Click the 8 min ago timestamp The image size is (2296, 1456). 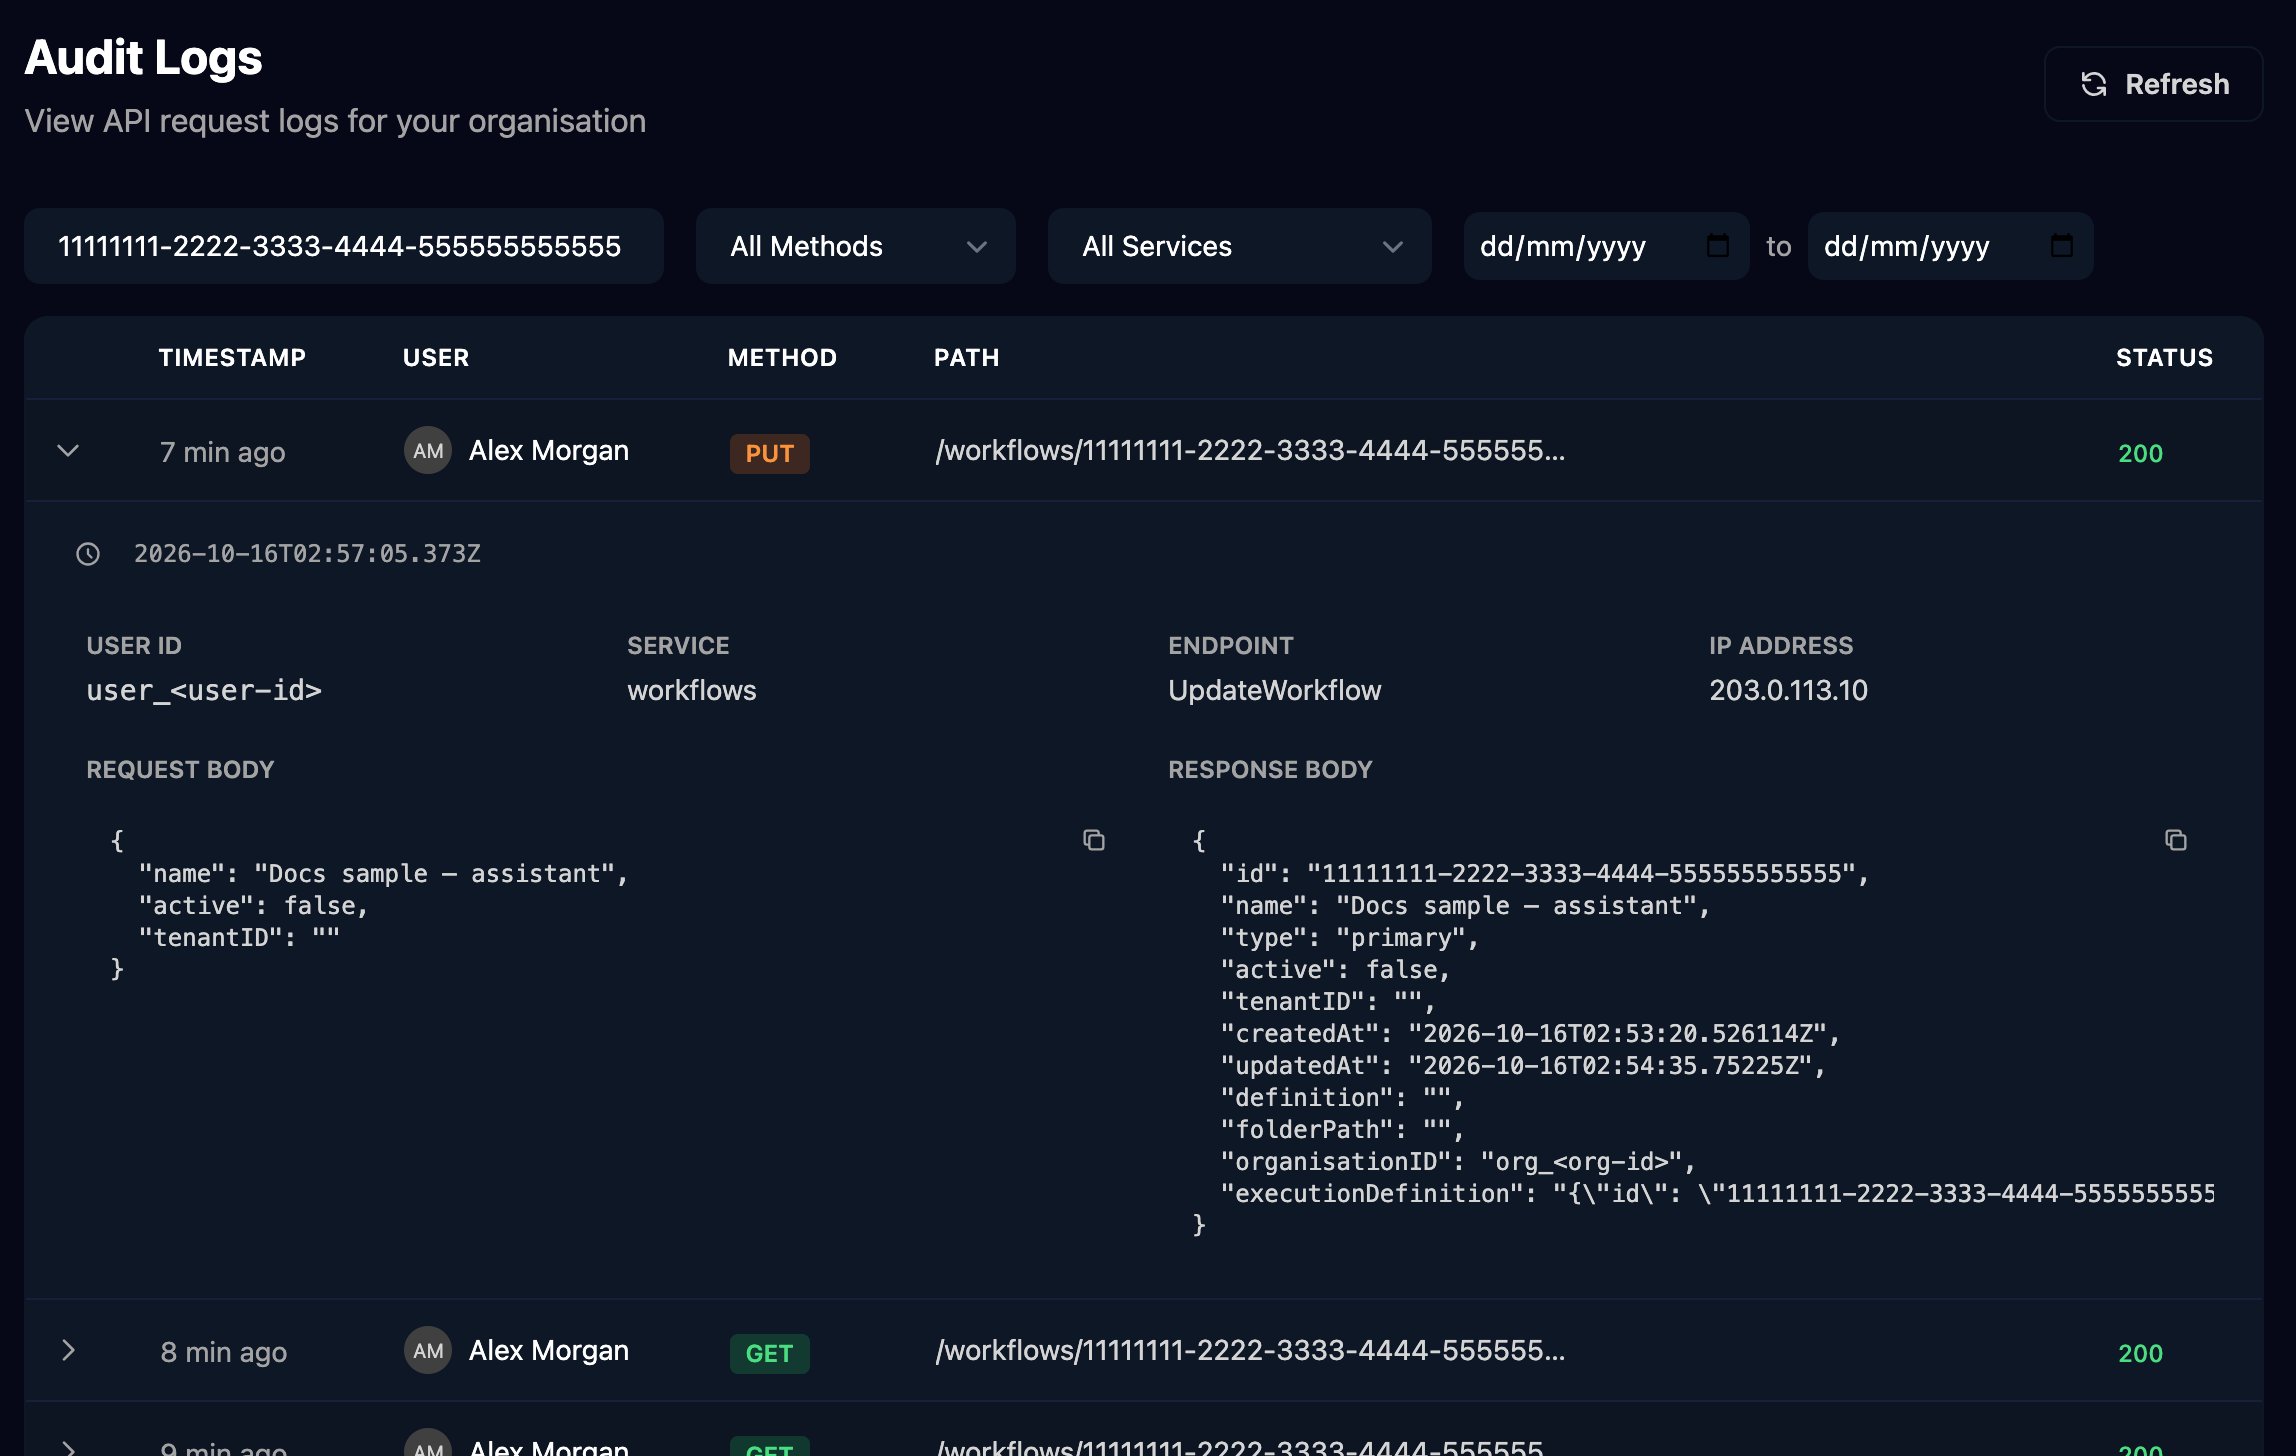(224, 1353)
